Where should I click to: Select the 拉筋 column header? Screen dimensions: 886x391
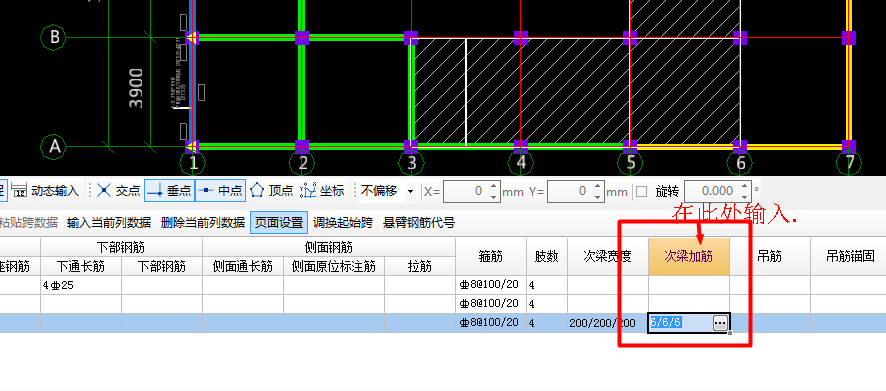coord(420,266)
